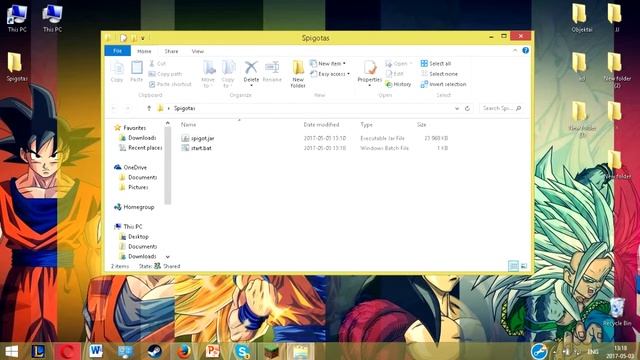Click the Back navigation arrow
The width and height of the screenshot is (640, 360).
[114, 108]
